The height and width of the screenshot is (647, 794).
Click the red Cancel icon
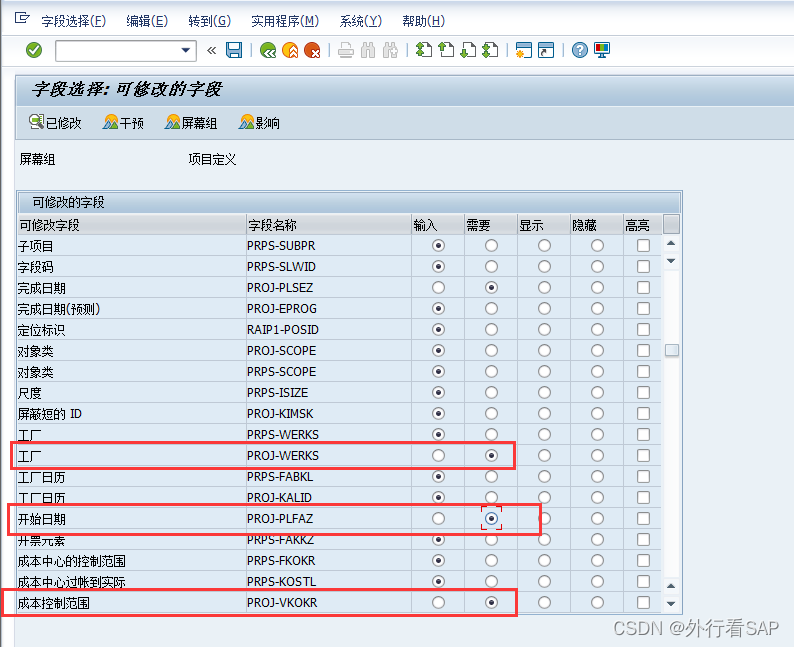coord(312,50)
